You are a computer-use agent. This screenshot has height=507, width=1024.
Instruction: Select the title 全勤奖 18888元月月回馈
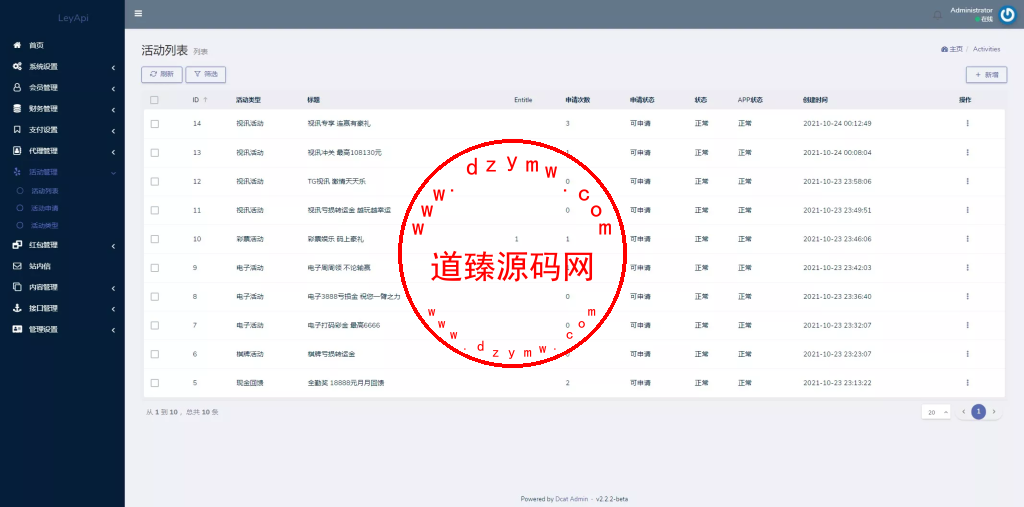tap(345, 382)
